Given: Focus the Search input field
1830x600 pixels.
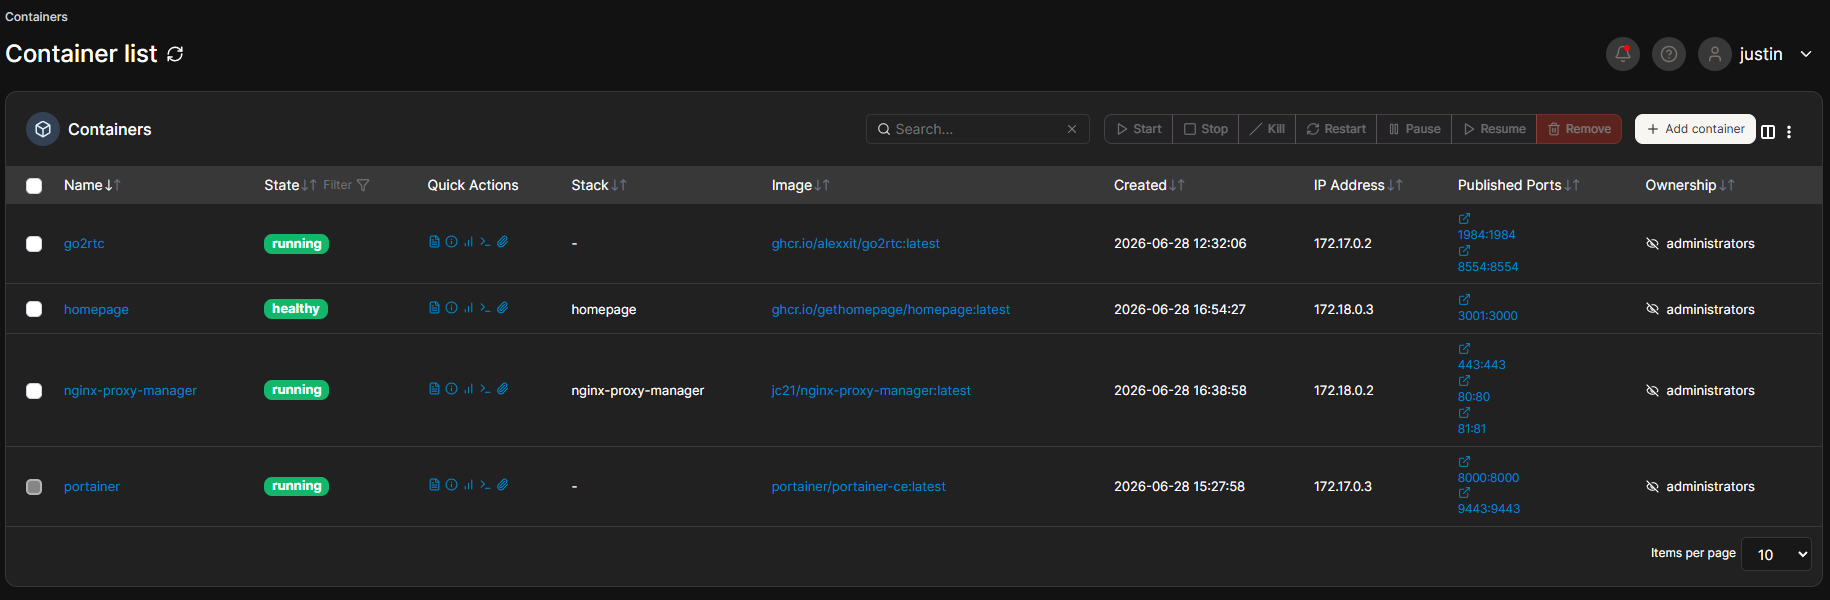Looking at the screenshot, I should pyautogui.click(x=977, y=129).
